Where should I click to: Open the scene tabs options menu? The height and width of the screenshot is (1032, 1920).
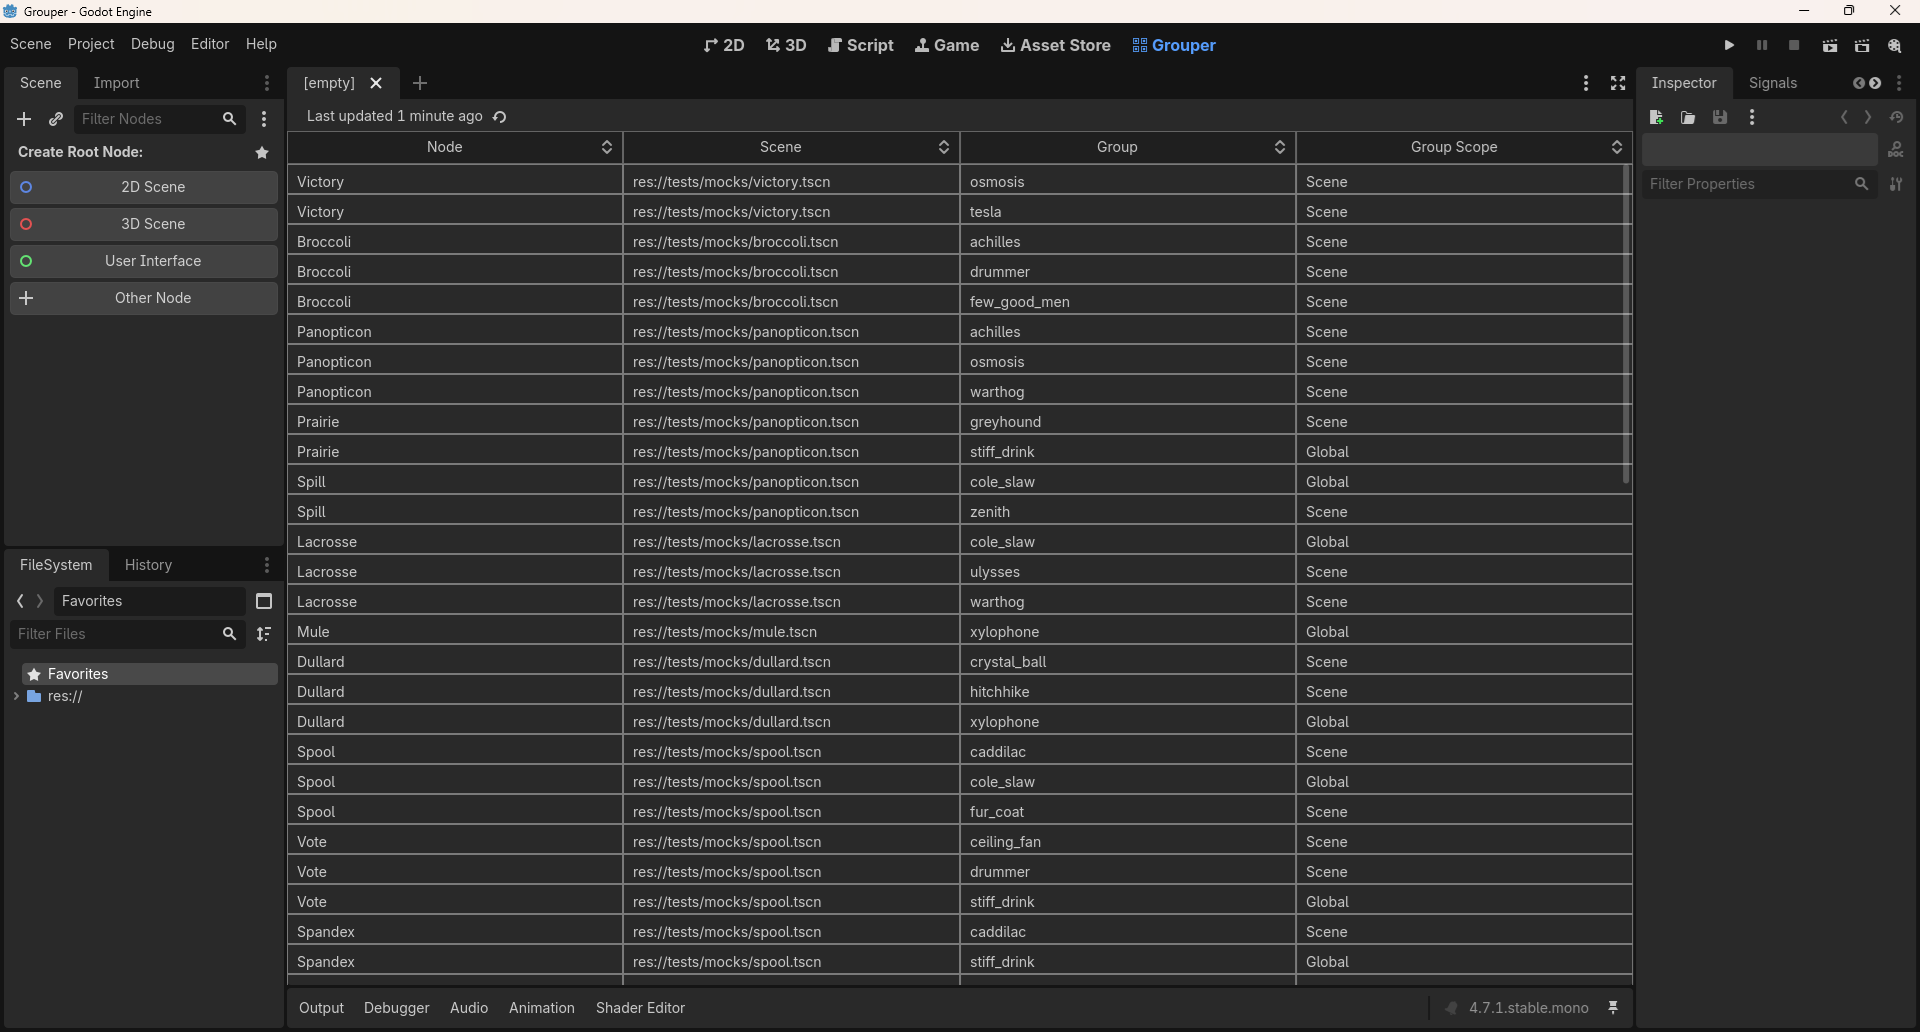click(1586, 83)
